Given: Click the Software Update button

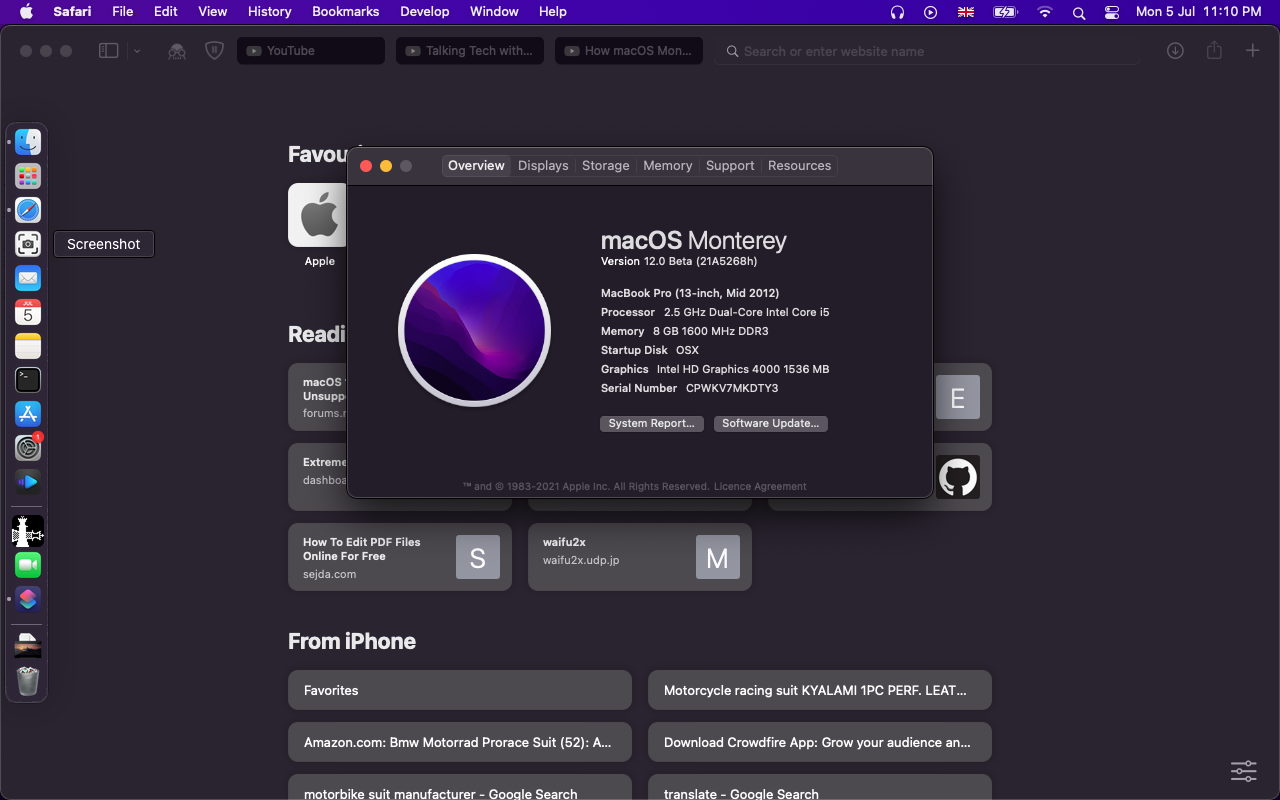Looking at the screenshot, I should (771, 424).
